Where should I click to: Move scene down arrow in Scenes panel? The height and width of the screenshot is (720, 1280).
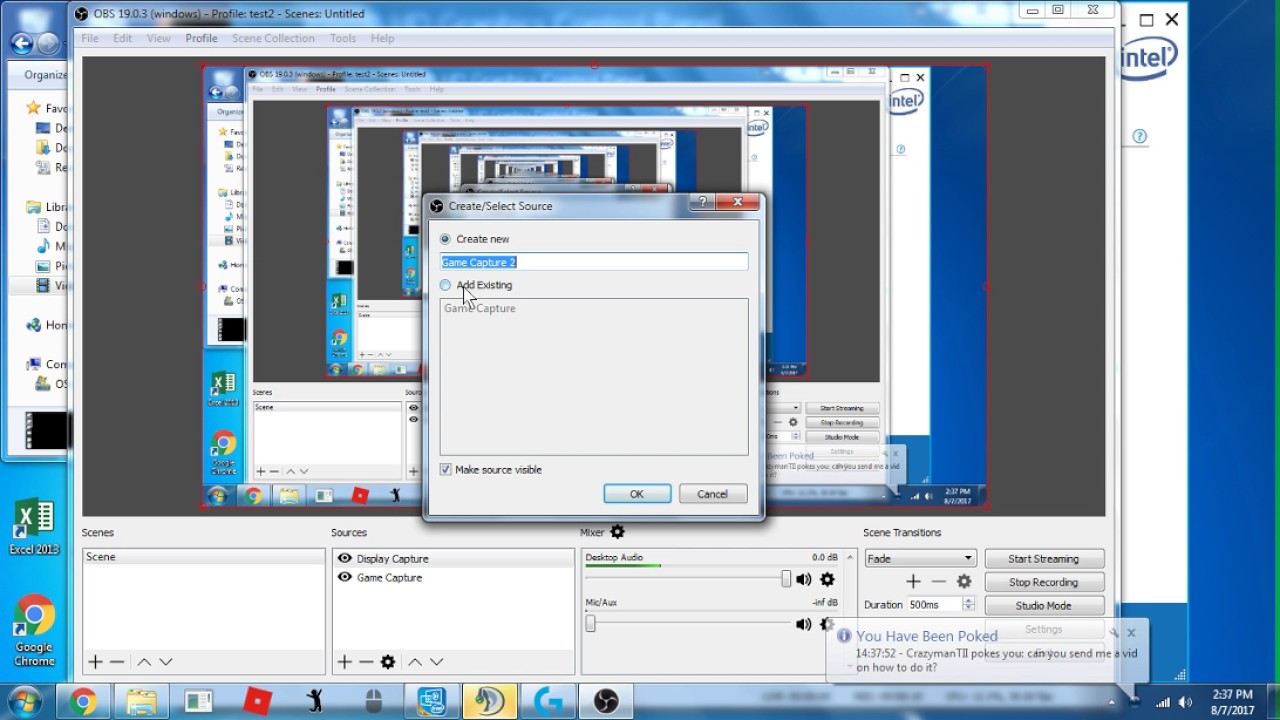[166, 662]
